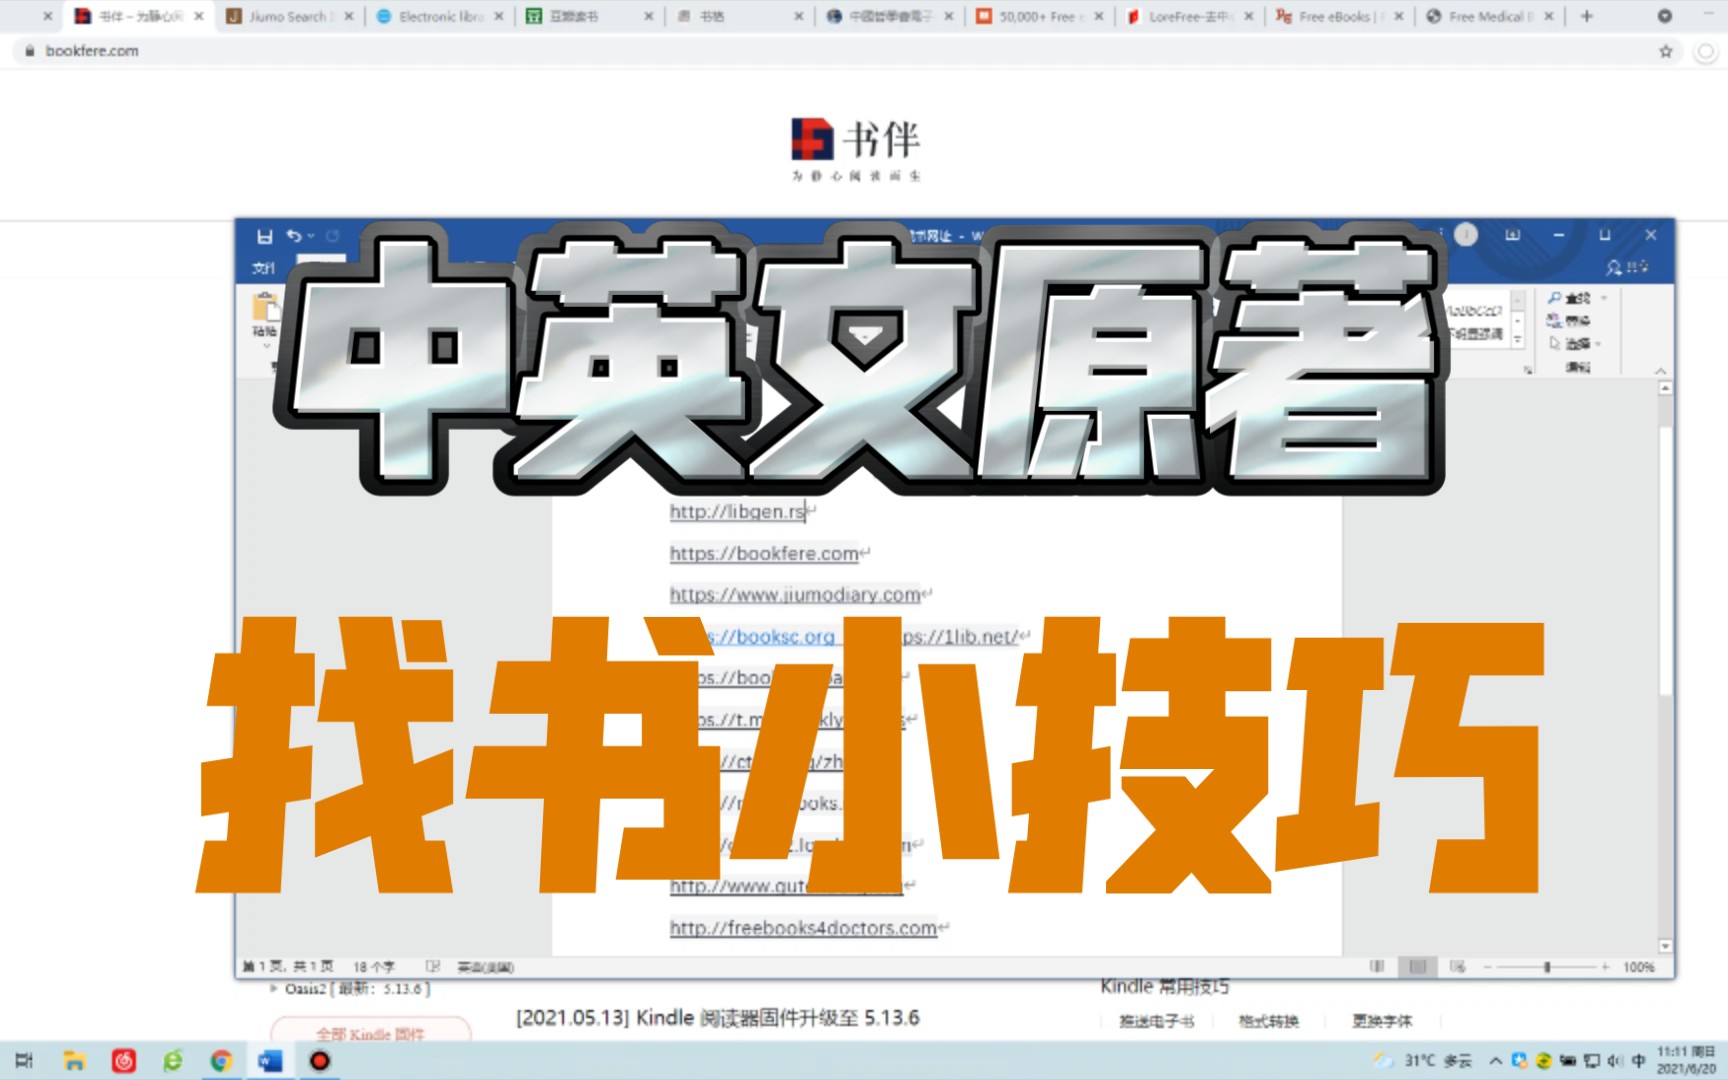Click the https://www.jiumodiary.com link
Viewport: 1728px width, 1080px height.
click(796, 595)
